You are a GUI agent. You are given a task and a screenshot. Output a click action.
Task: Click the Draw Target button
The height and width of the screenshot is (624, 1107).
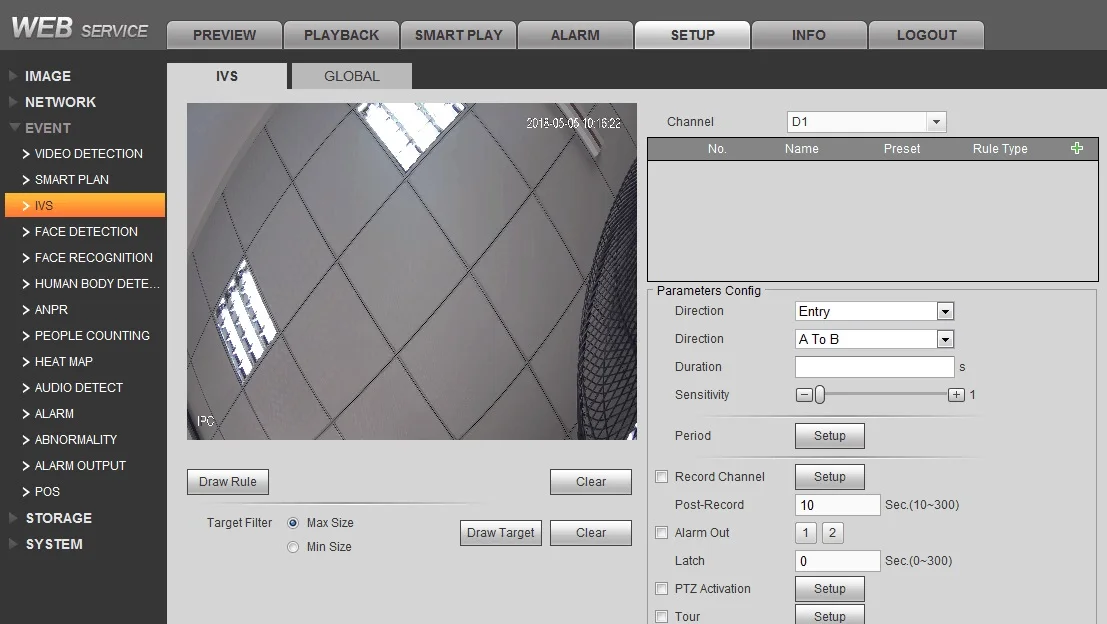coord(501,533)
